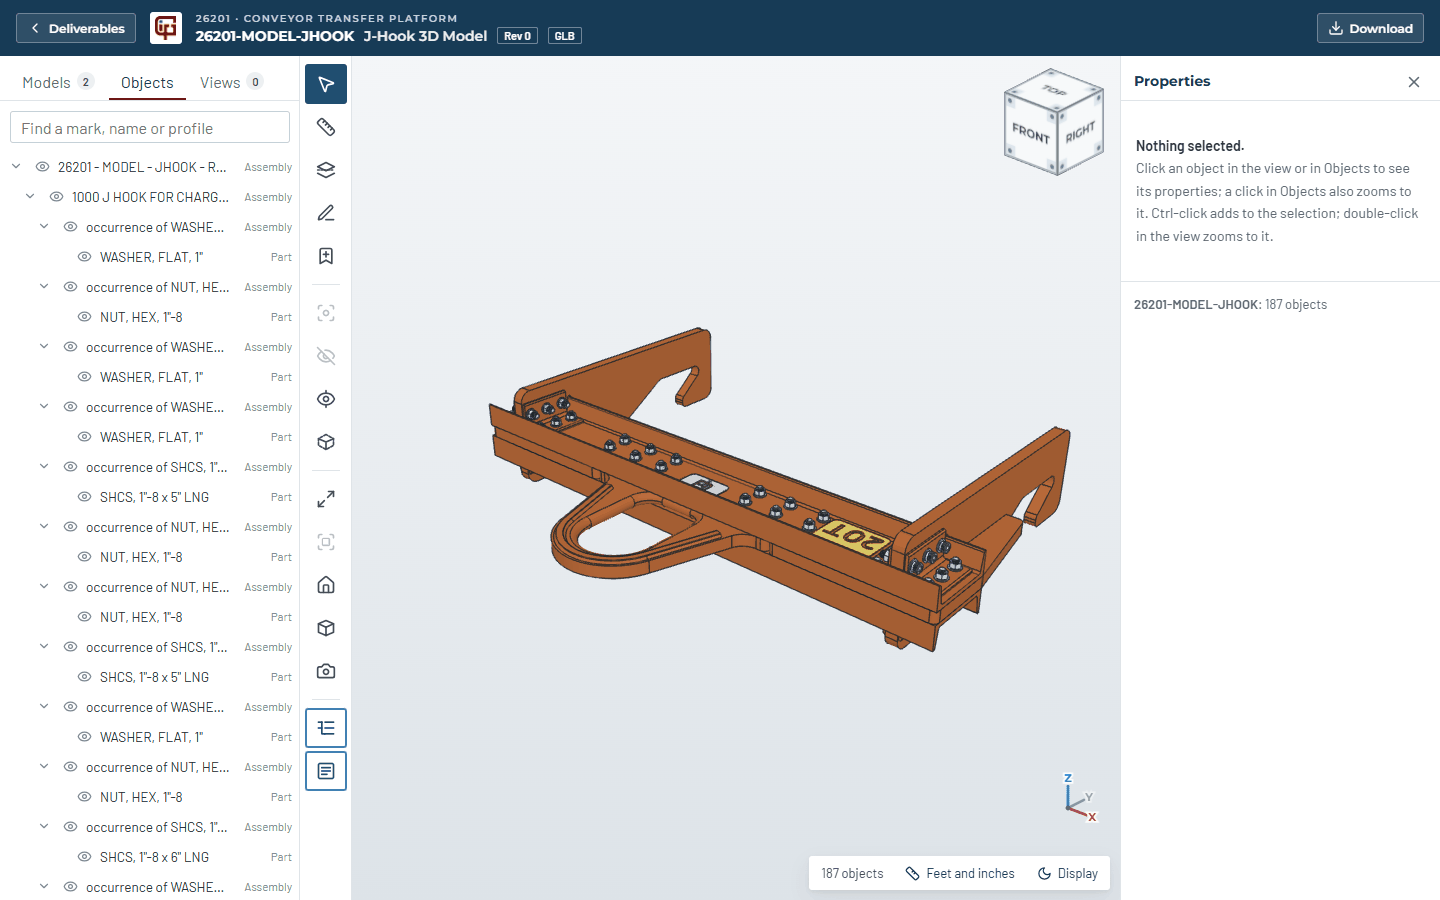Switch to the Models tab
1440x900 pixels.
58,82
